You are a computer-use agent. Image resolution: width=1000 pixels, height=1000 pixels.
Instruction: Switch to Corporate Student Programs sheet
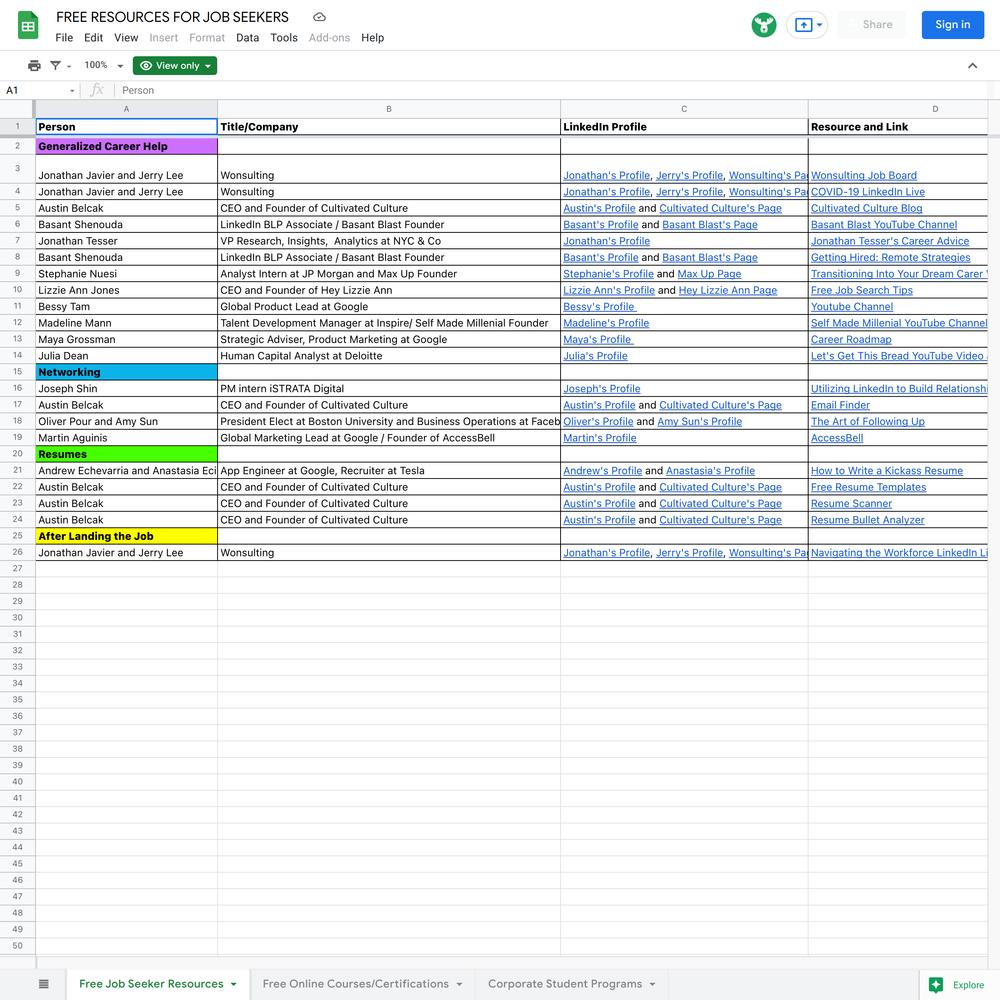[564, 983]
